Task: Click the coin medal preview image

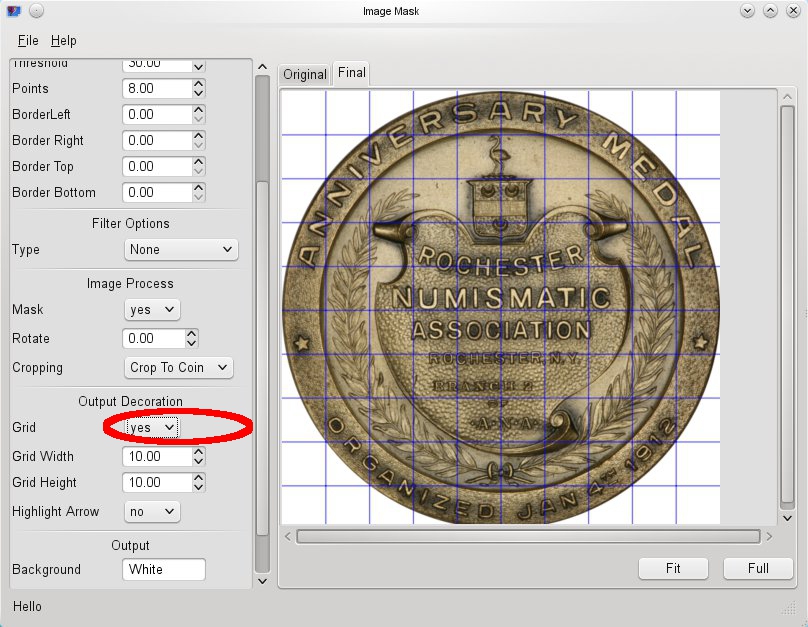Action: coord(500,307)
